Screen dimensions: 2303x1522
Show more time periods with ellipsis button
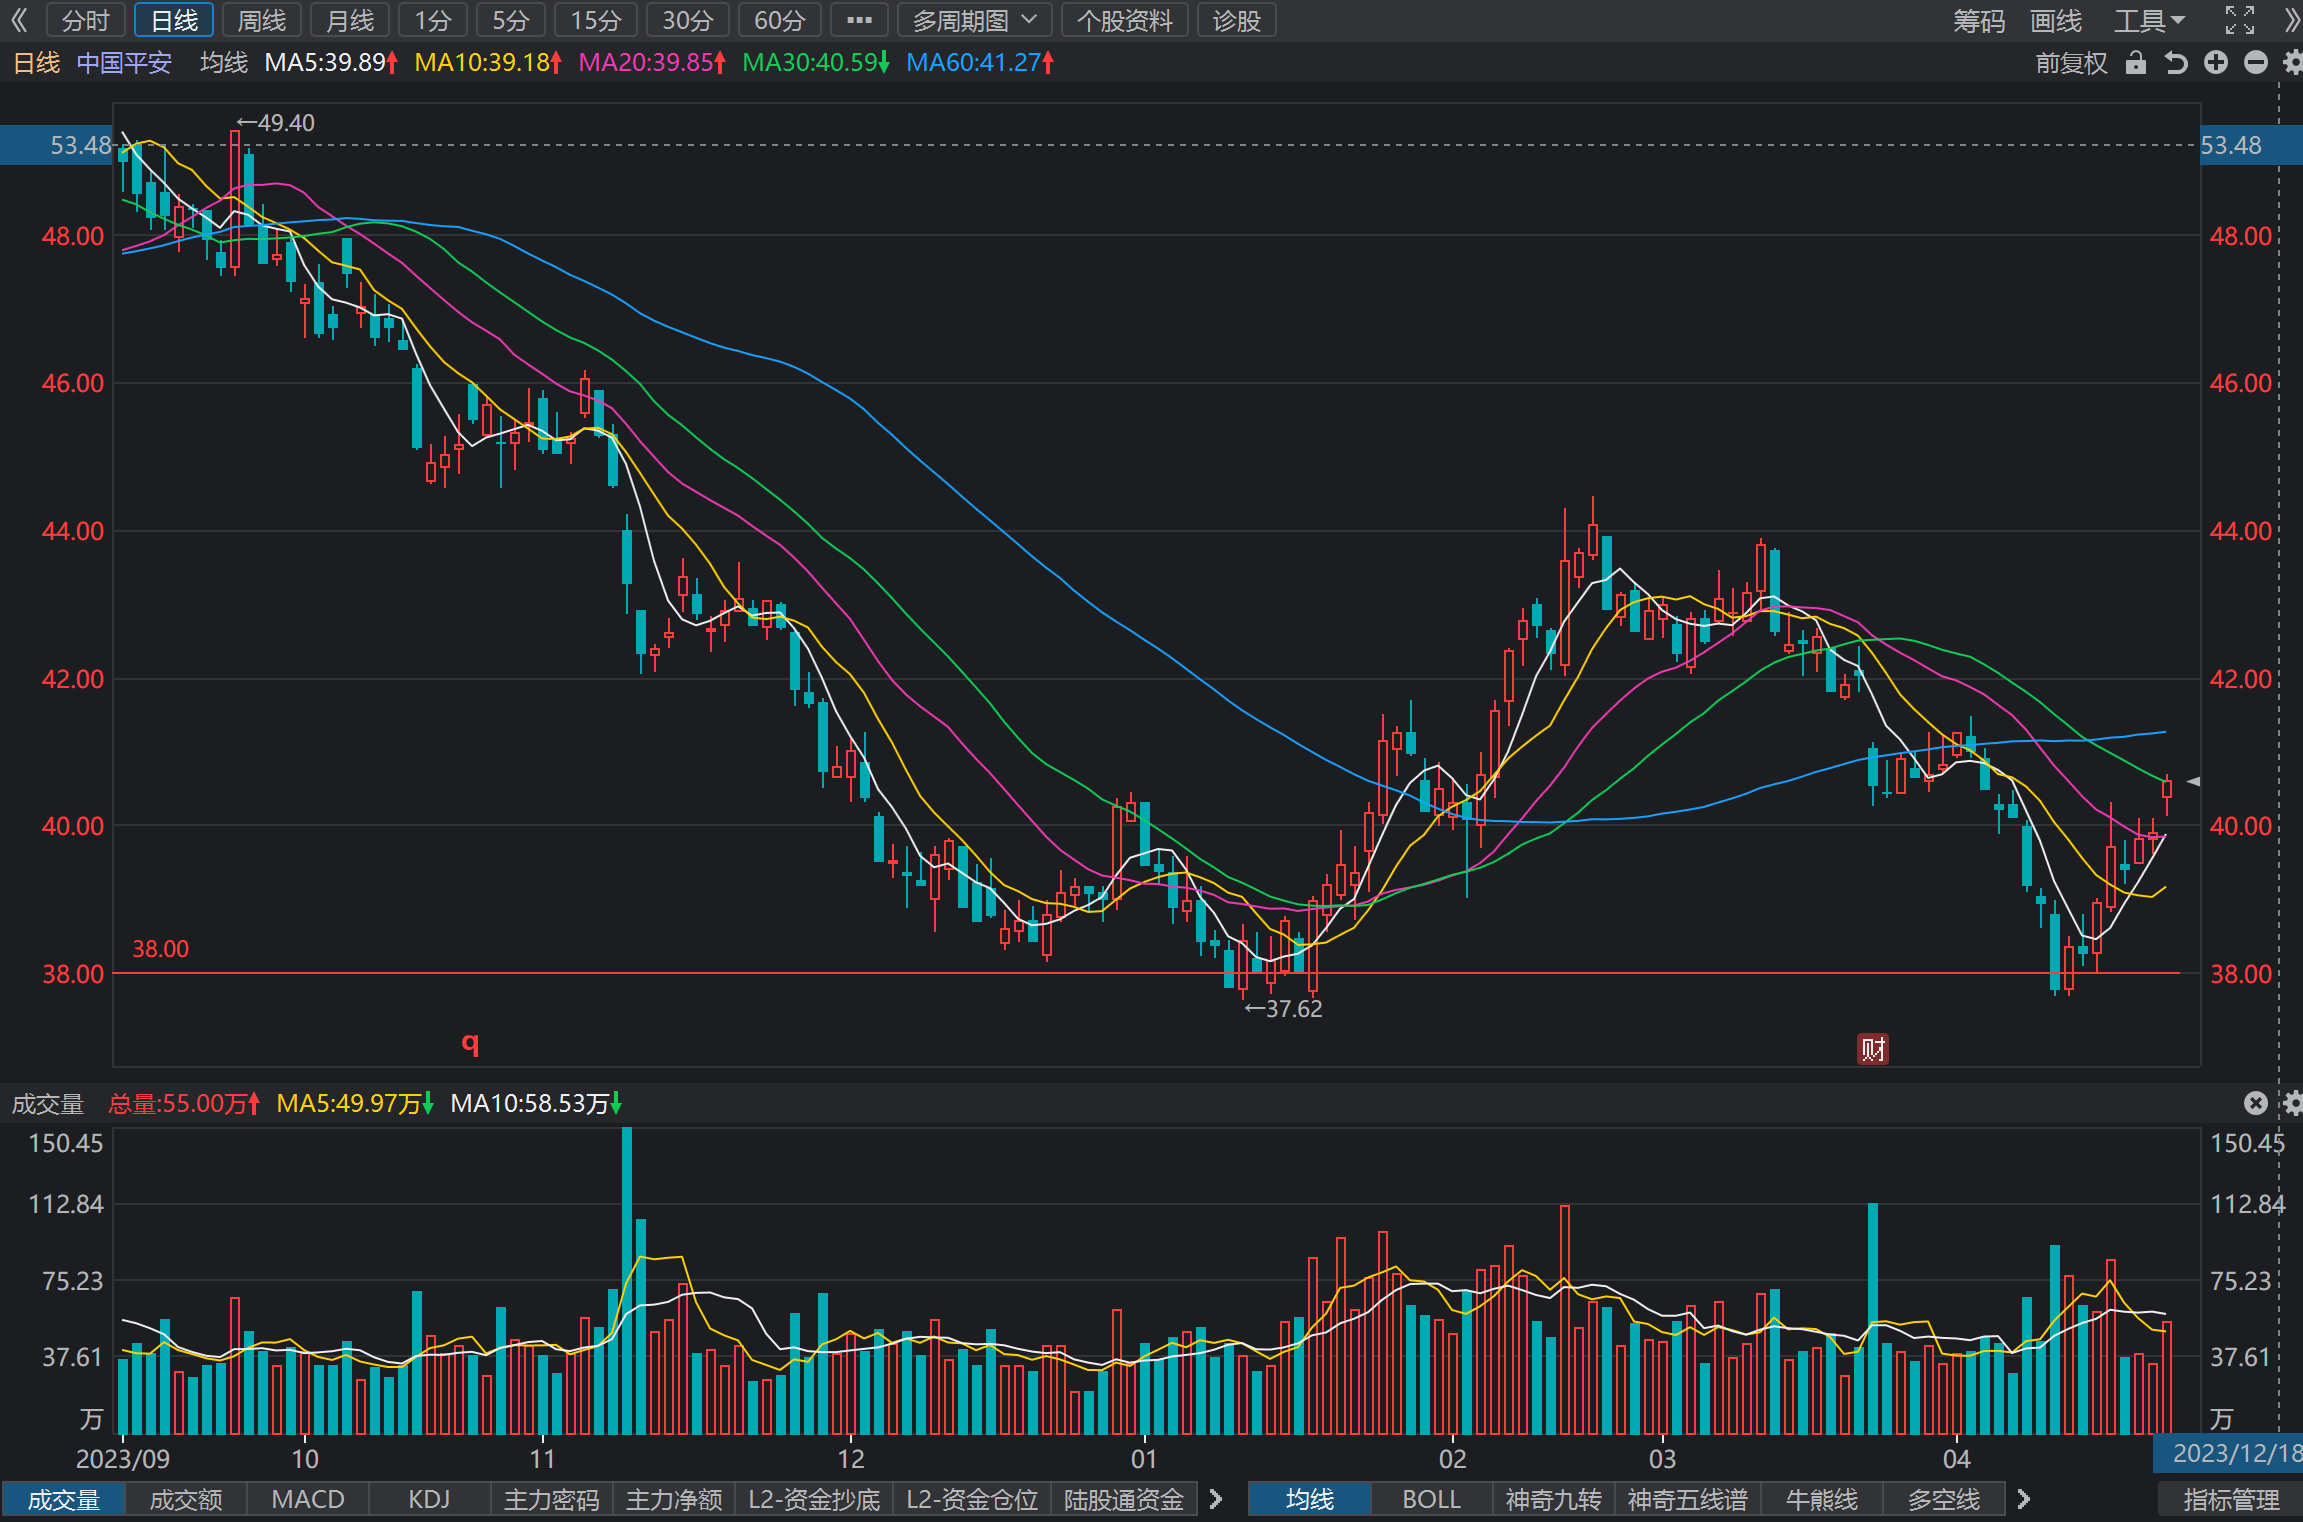859,20
